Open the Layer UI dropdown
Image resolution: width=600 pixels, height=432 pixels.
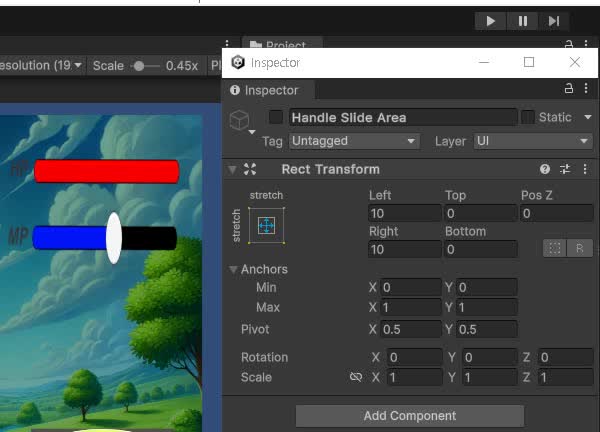(x=533, y=141)
